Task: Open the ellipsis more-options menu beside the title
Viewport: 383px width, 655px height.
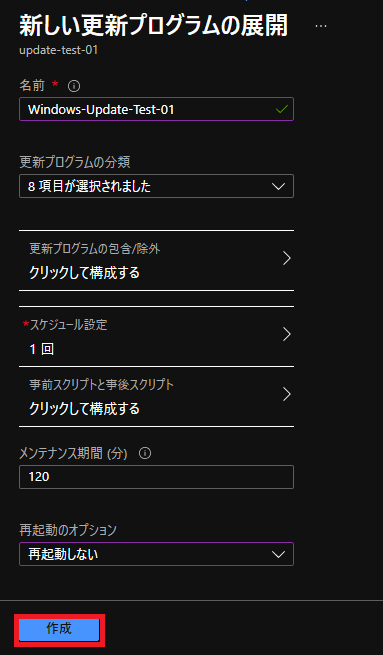Action: [x=321, y=26]
